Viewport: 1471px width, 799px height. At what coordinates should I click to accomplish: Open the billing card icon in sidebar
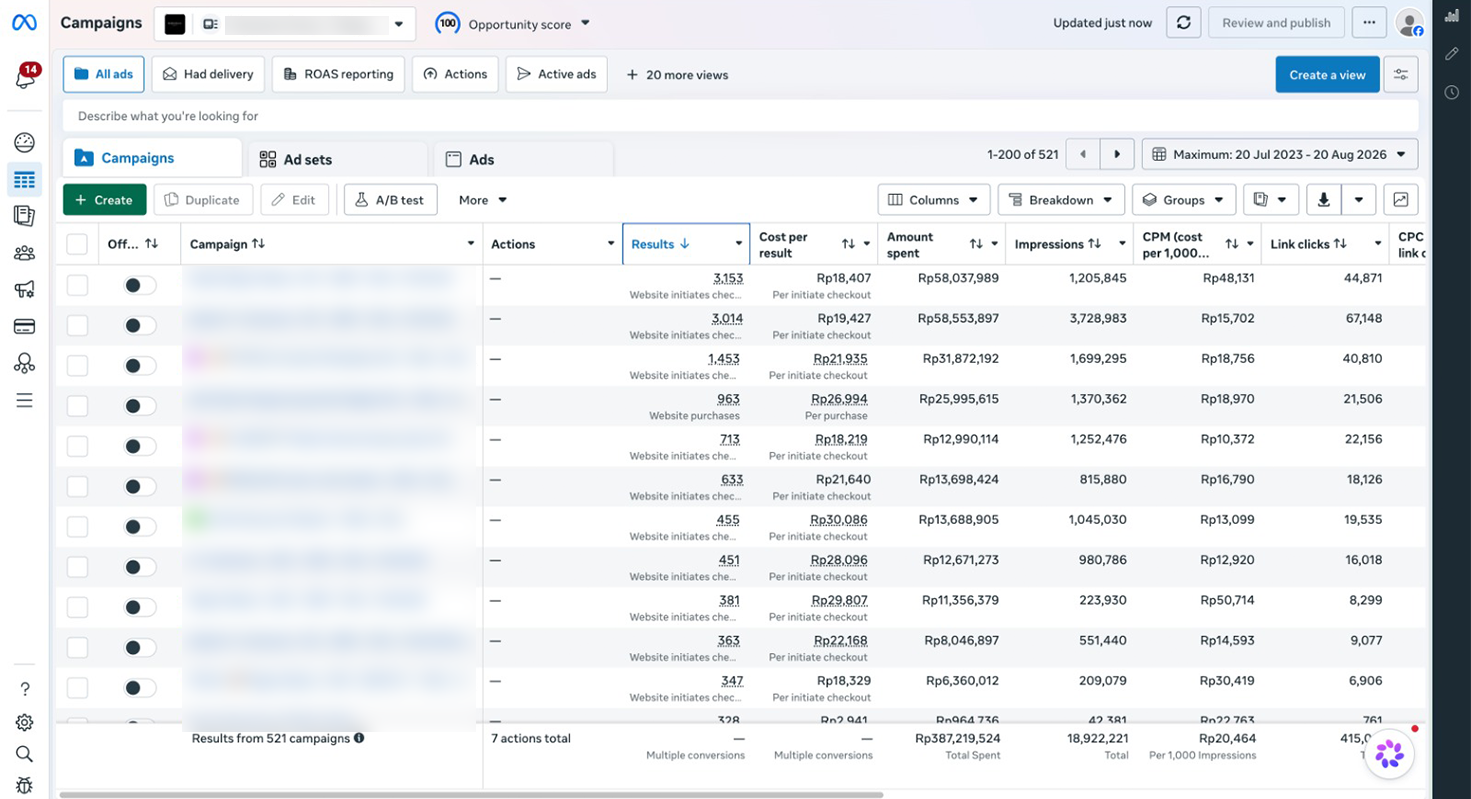point(25,326)
